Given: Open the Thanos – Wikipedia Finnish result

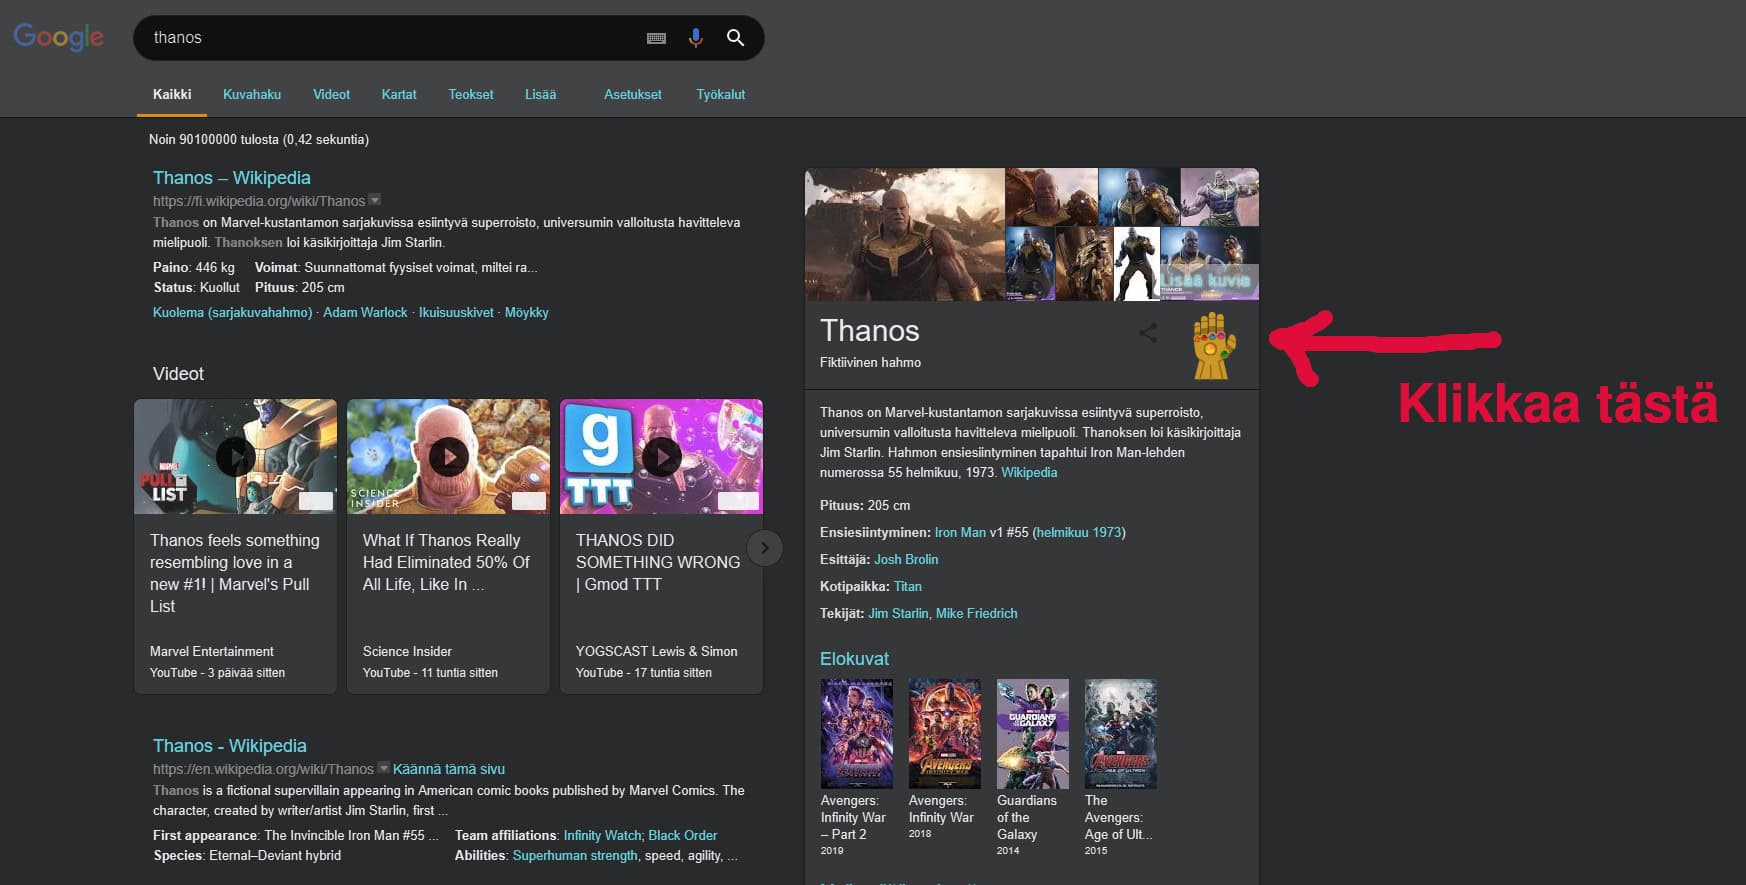Looking at the screenshot, I should click(x=232, y=178).
